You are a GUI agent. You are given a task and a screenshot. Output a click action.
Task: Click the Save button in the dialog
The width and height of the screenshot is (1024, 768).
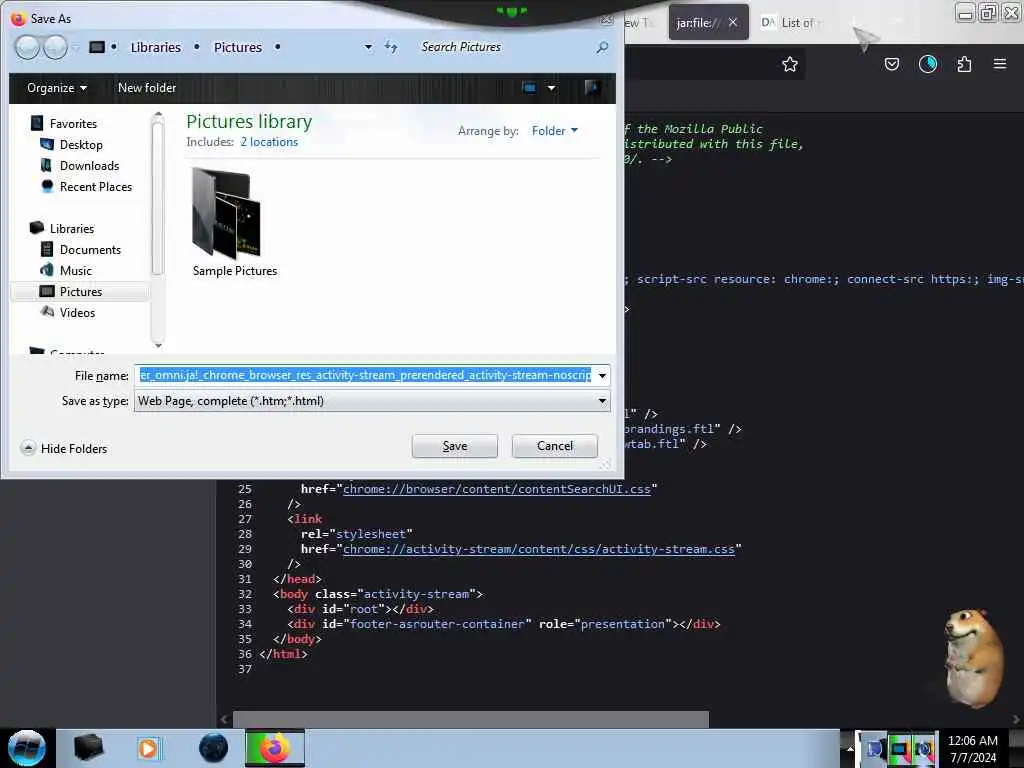click(455, 446)
